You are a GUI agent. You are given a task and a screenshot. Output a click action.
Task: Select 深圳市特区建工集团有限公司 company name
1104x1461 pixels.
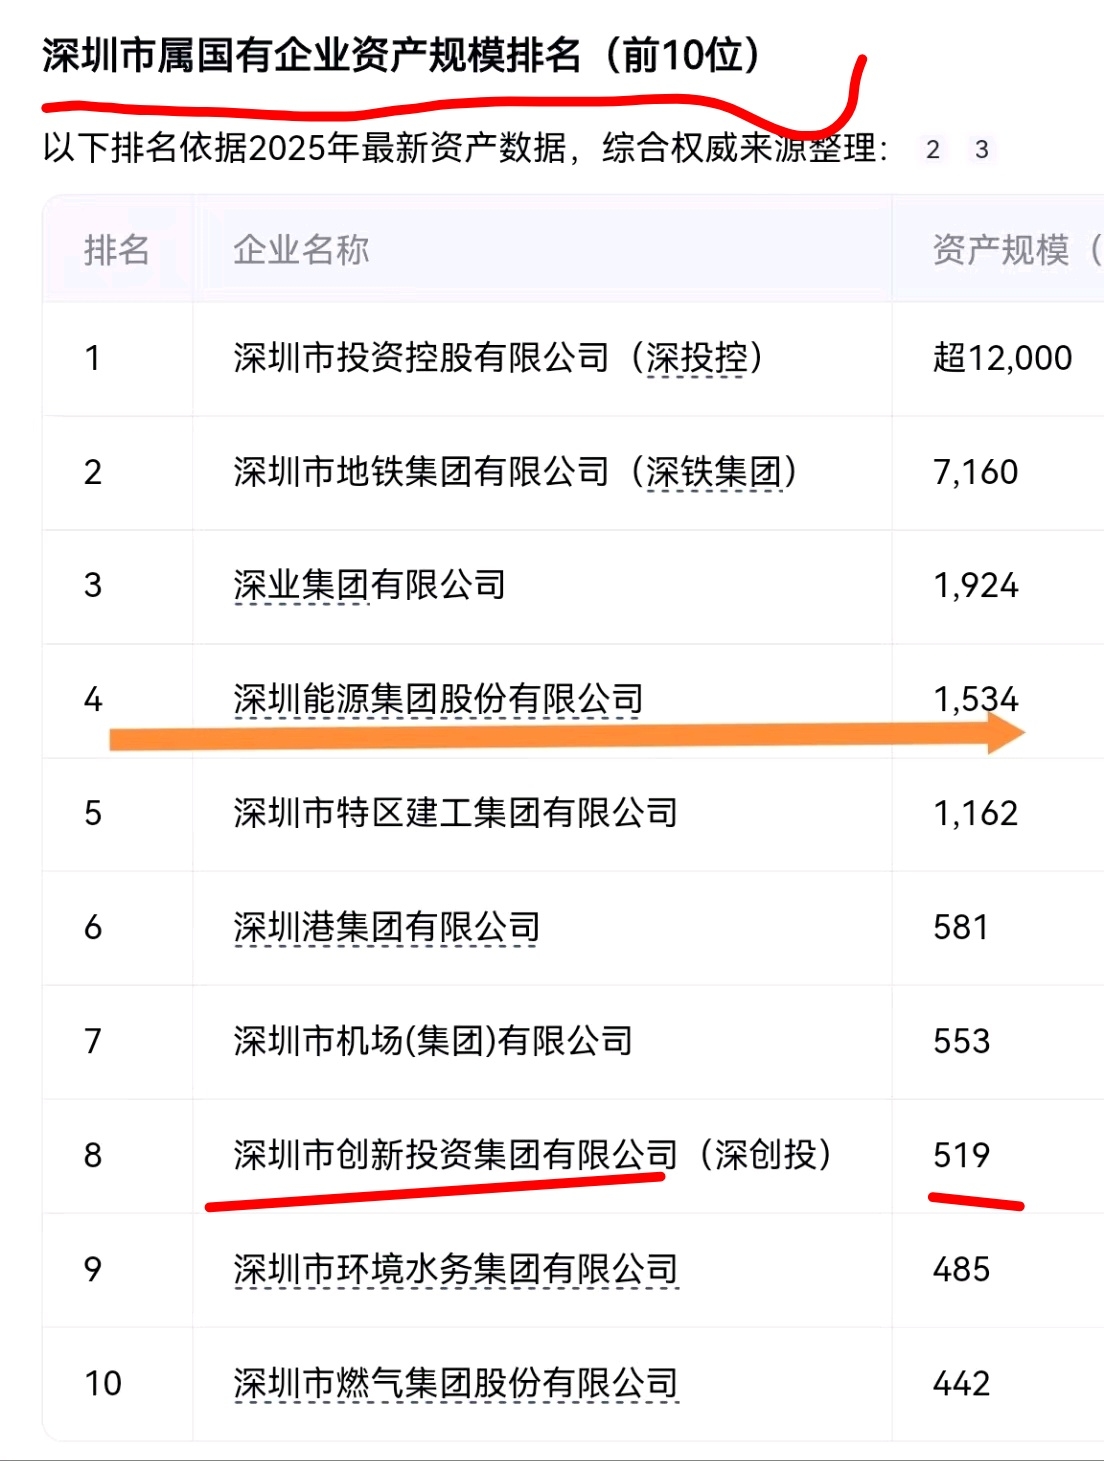(x=455, y=813)
